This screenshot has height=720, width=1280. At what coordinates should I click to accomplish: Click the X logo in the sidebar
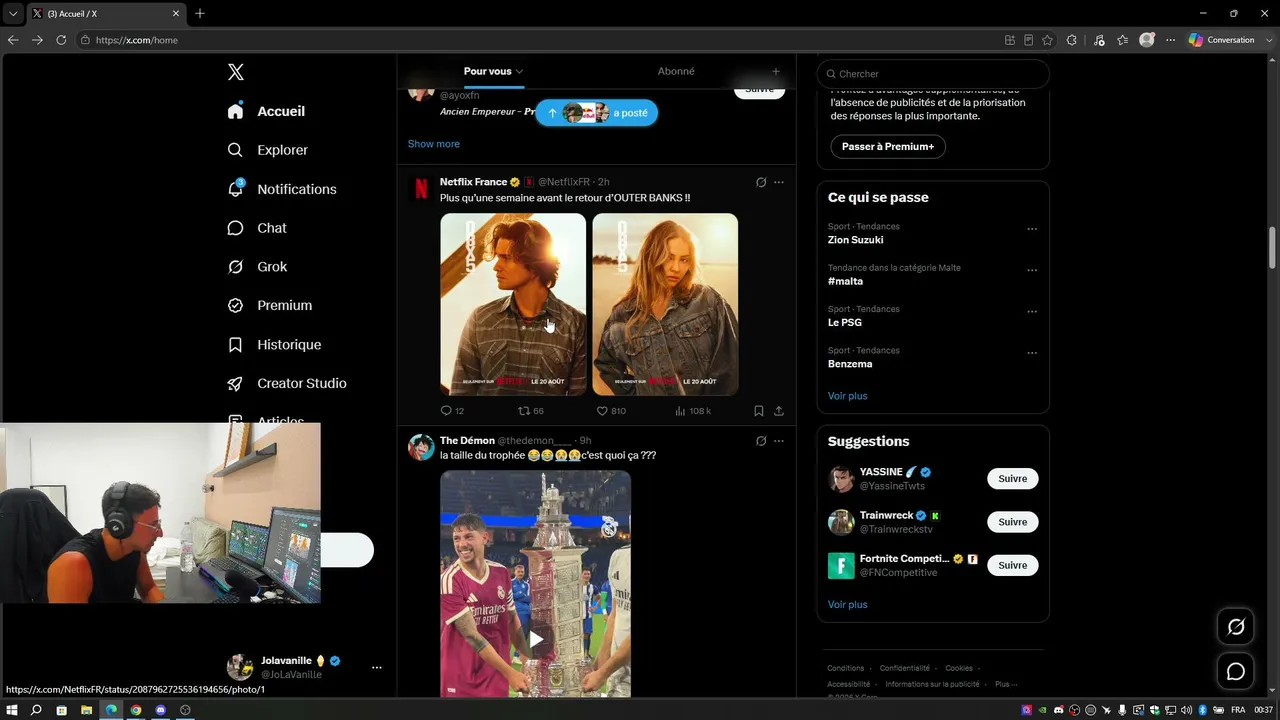point(236,72)
